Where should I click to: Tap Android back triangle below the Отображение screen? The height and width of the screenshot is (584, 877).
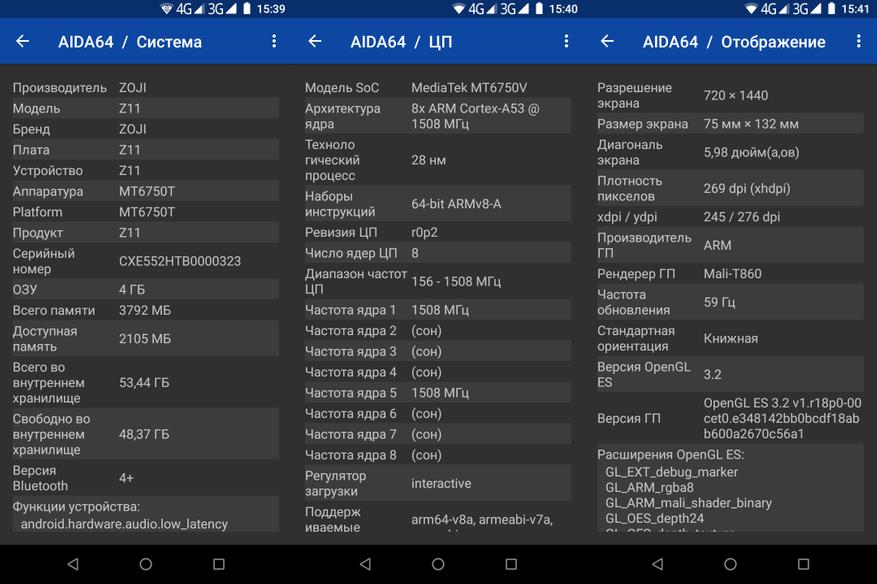[657, 564]
